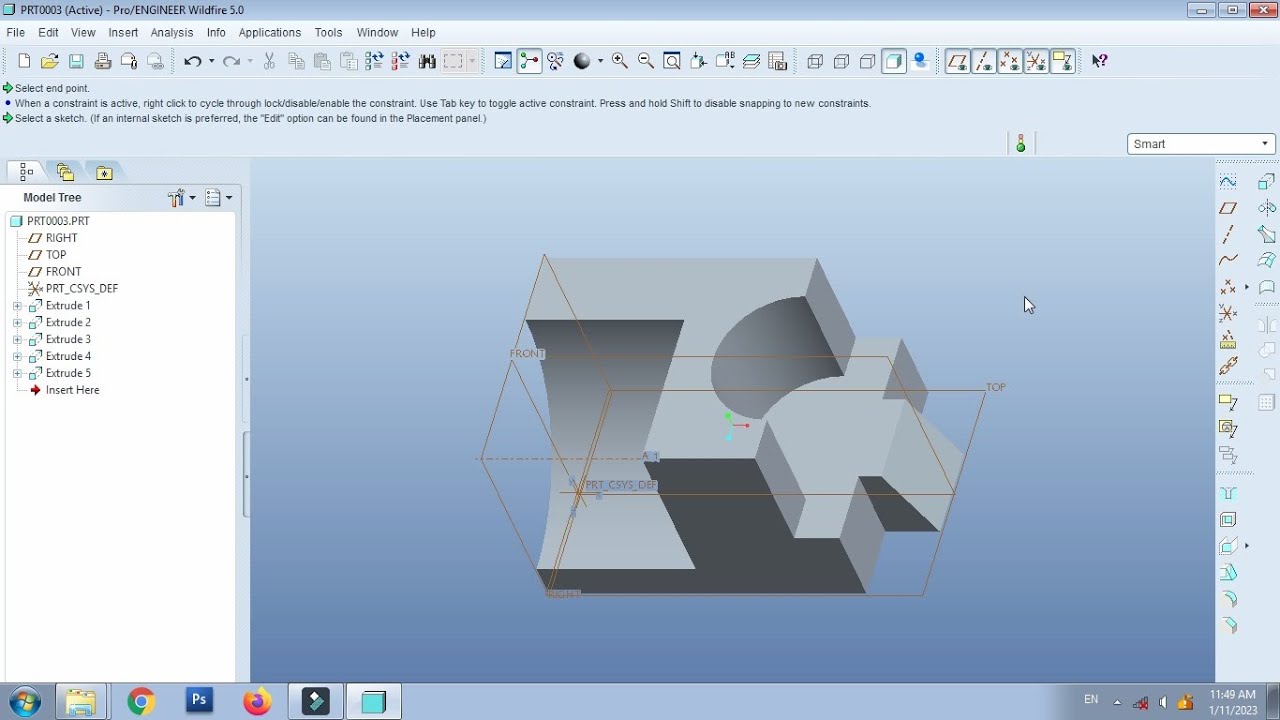
Task: Toggle datum axes display
Action: pyautogui.click(x=983, y=61)
